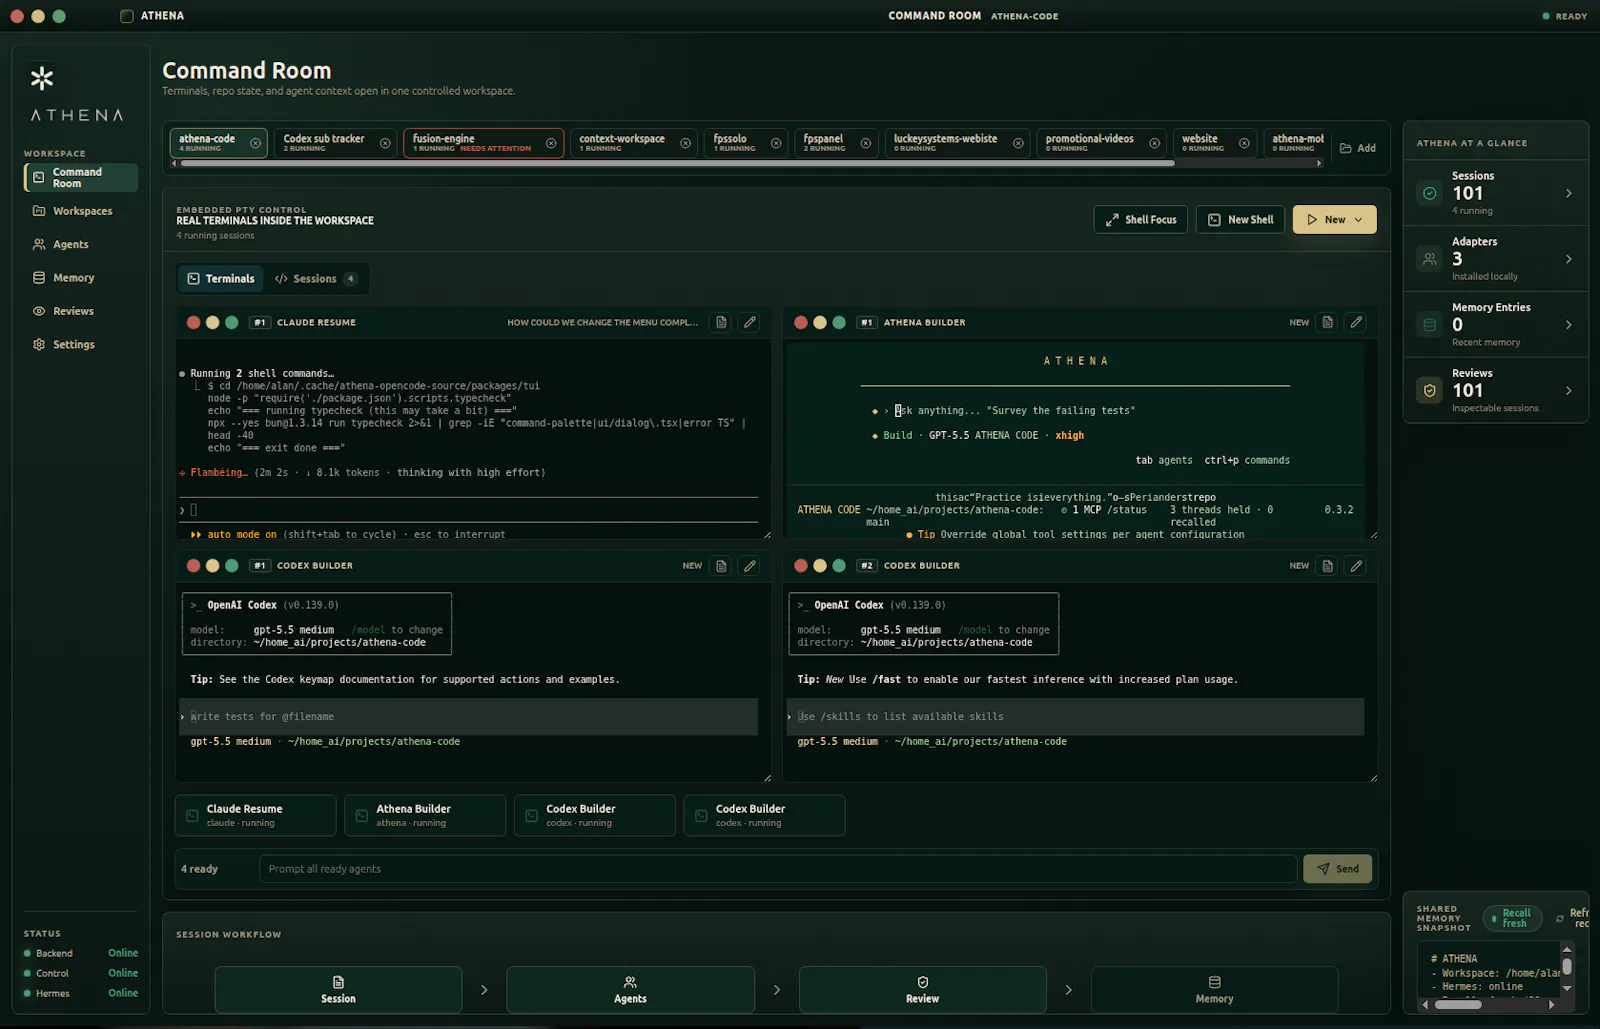
Task: Click the Session workflow step
Action: pos(338,990)
